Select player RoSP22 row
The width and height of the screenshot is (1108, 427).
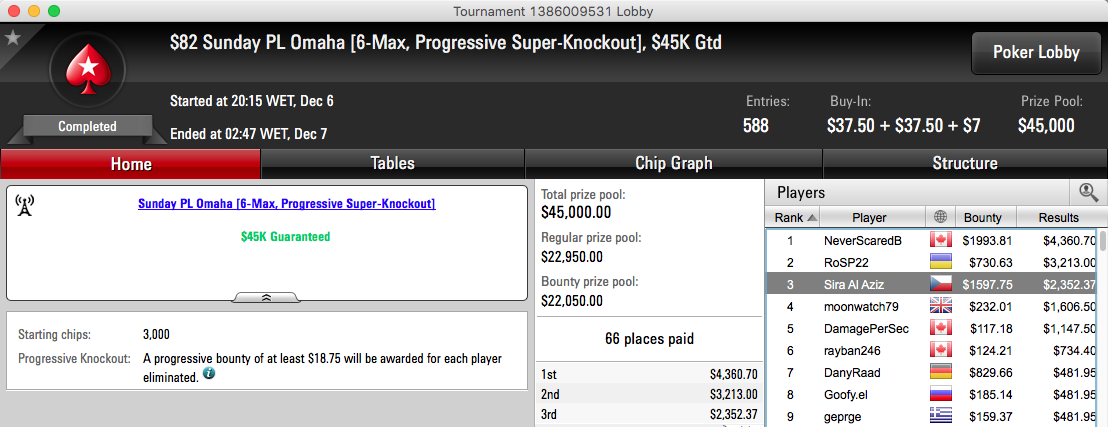point(931,262)
